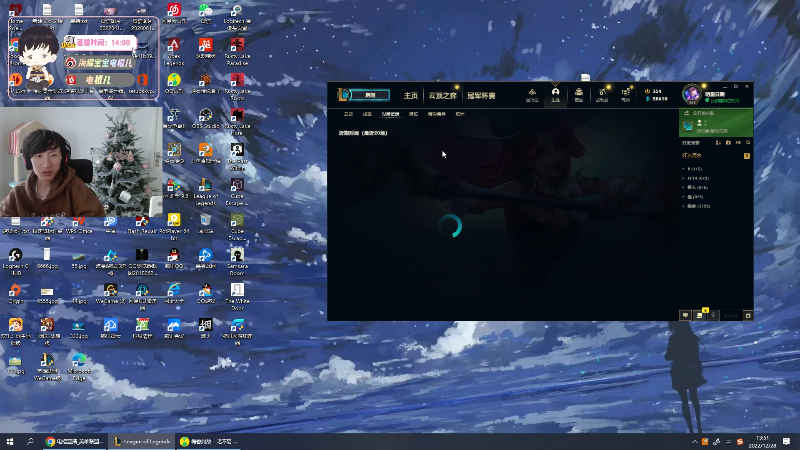800x450 pixels.
Task: Click the taskbar clock
Action: 762,441
